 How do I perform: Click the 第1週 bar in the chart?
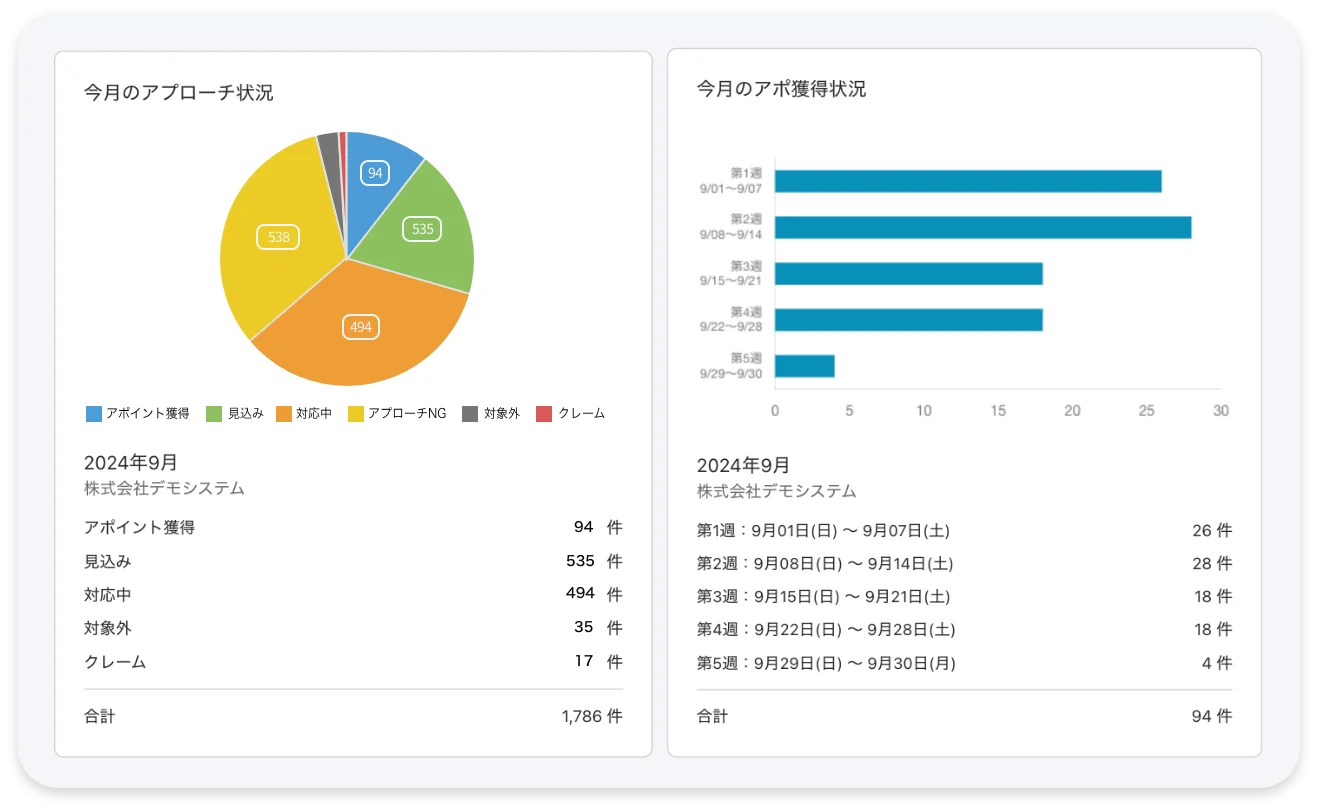click(968, 181)
